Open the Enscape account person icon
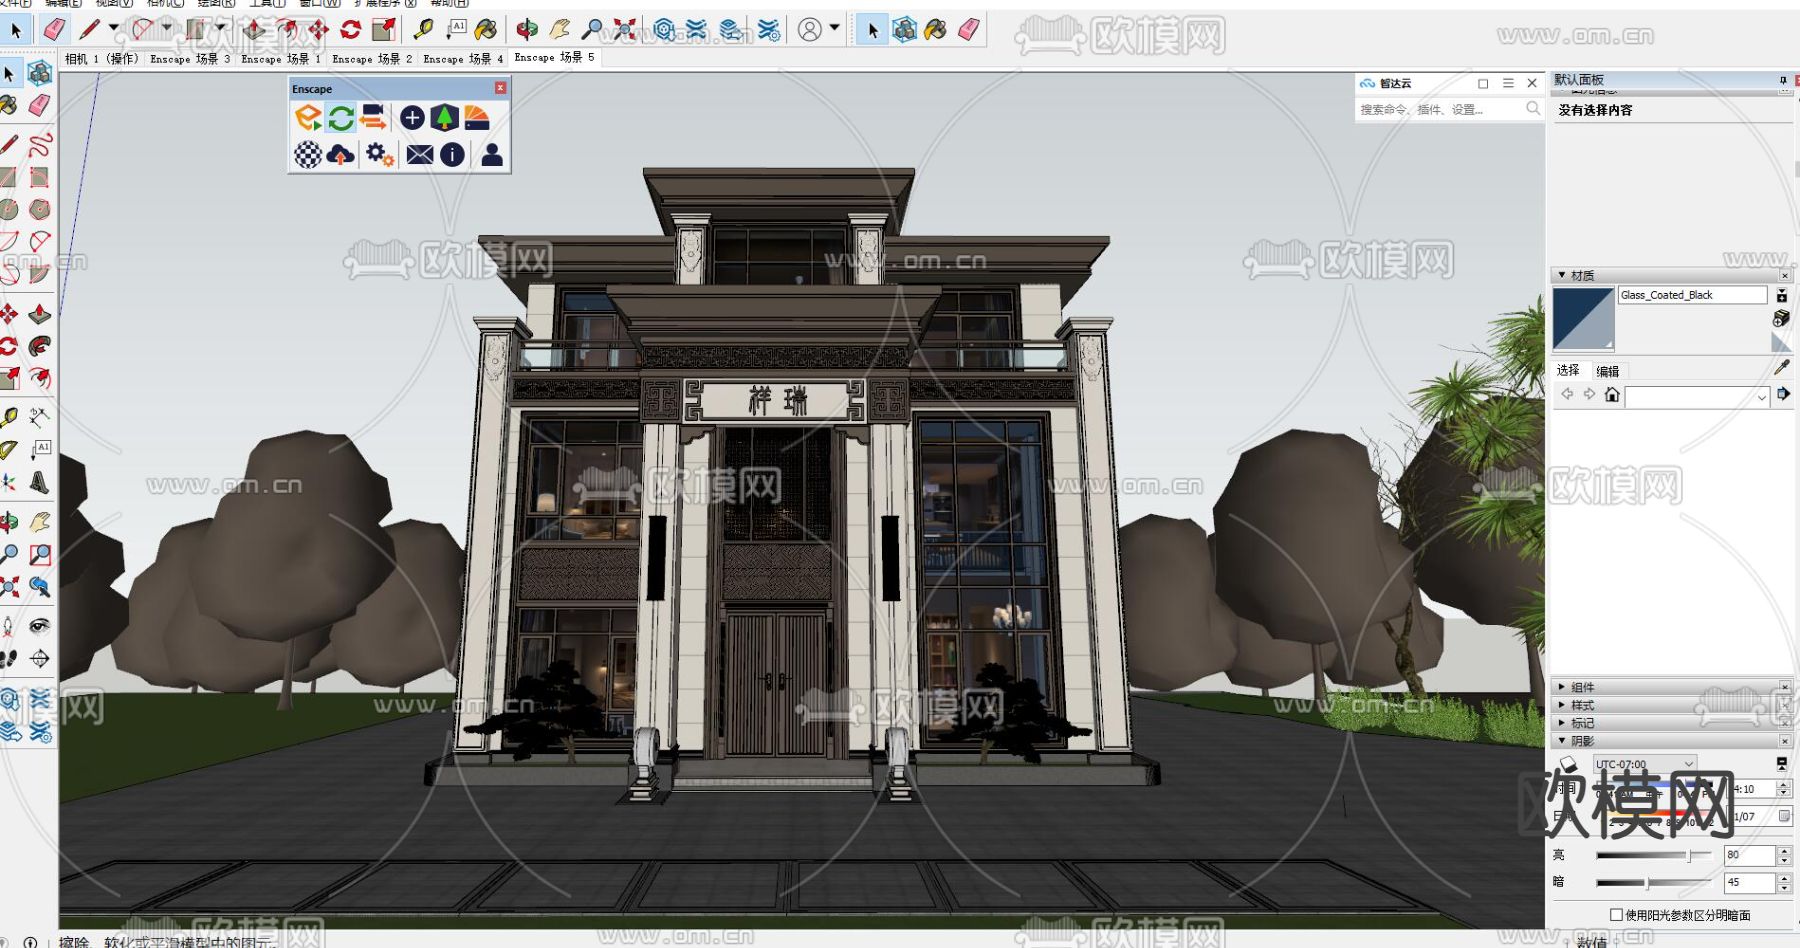Screen dimensions: 1800x948 click(492, 154)
